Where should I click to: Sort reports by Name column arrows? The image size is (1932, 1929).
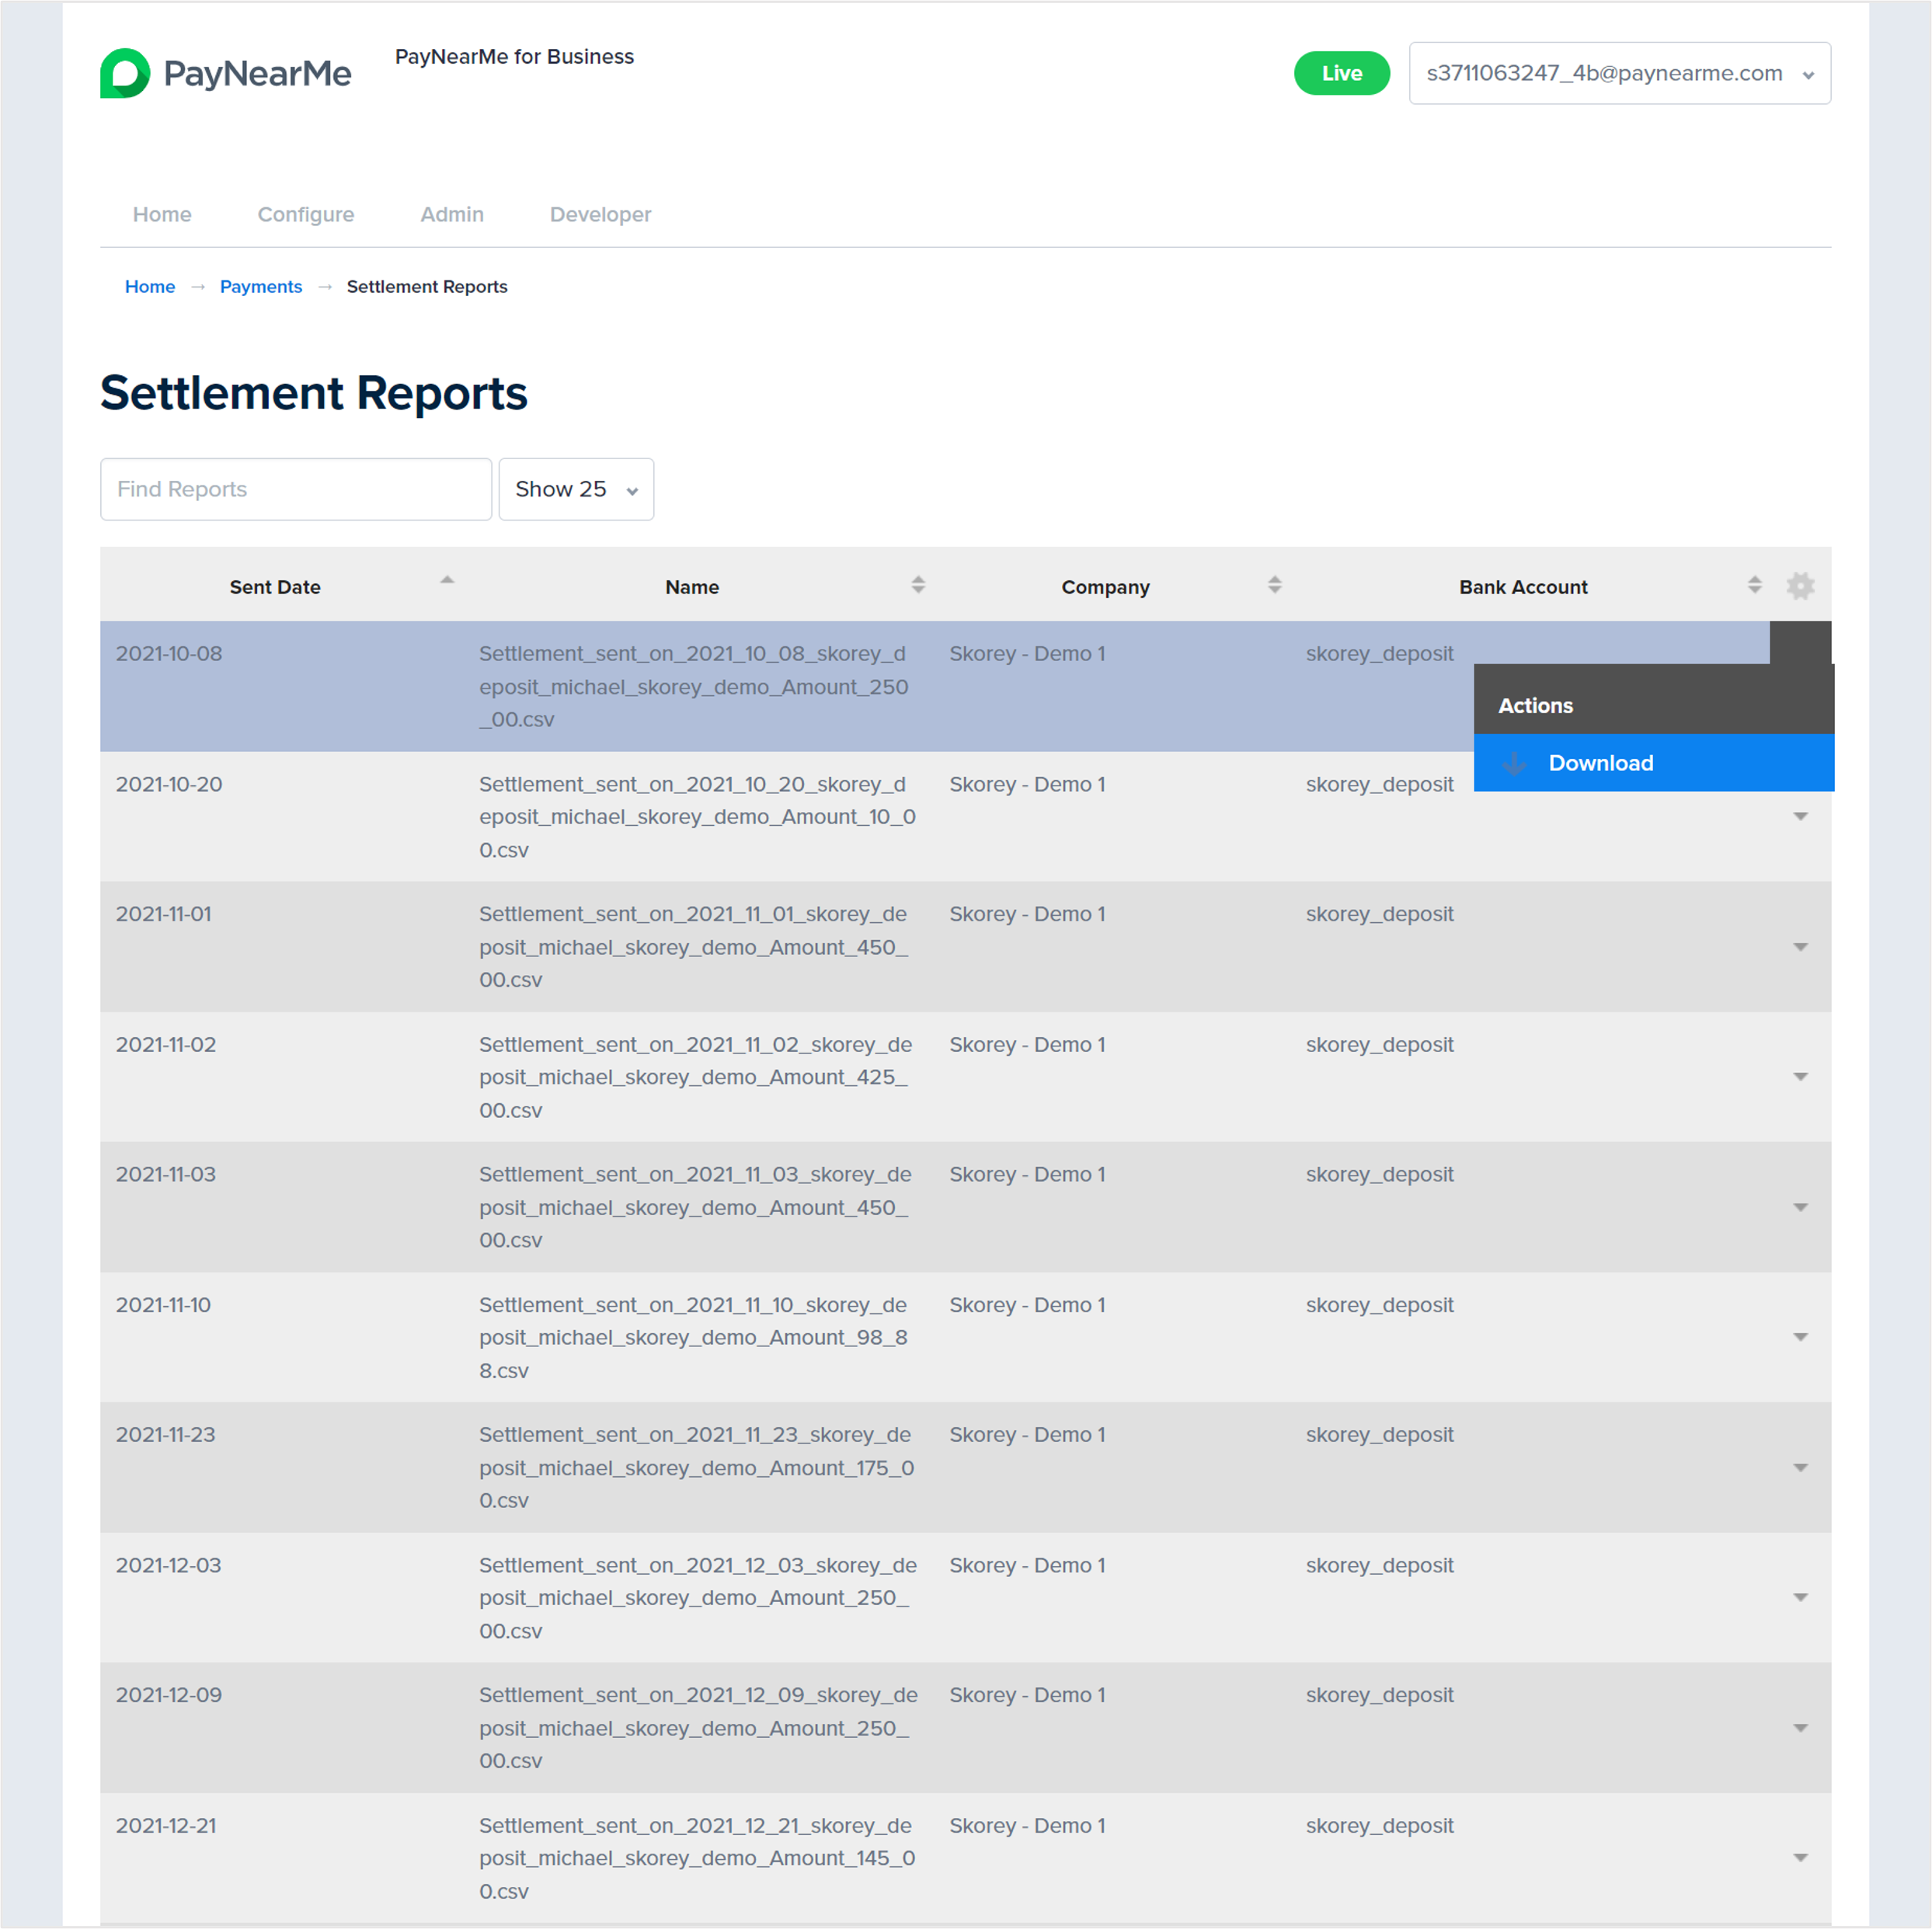[918, 586]
